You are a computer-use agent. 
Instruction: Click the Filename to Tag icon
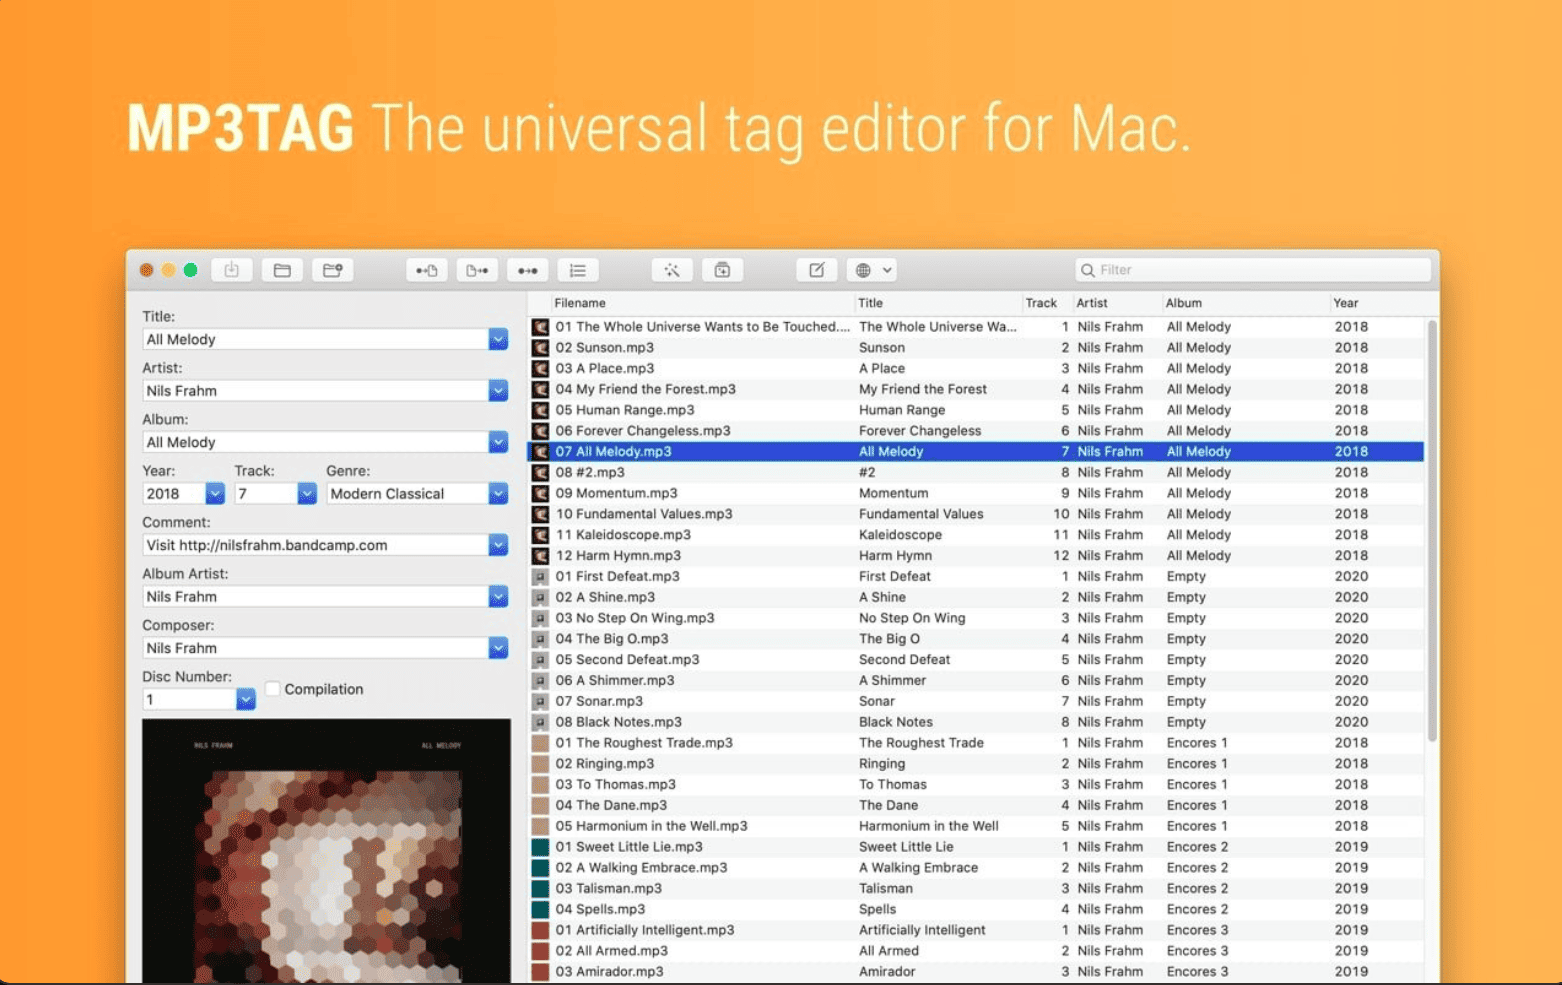coord(477,270)
